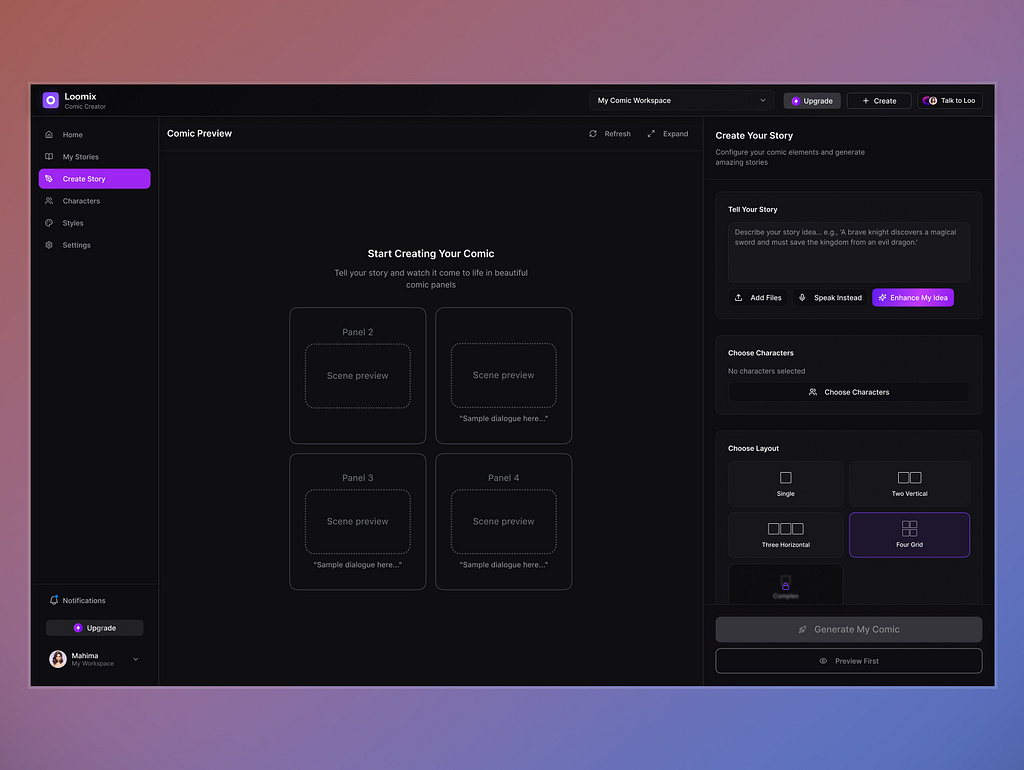Open the My Comic Workspace dropdown
The height and width of the screenshot is (770, 1024).
tap(681, 100)
